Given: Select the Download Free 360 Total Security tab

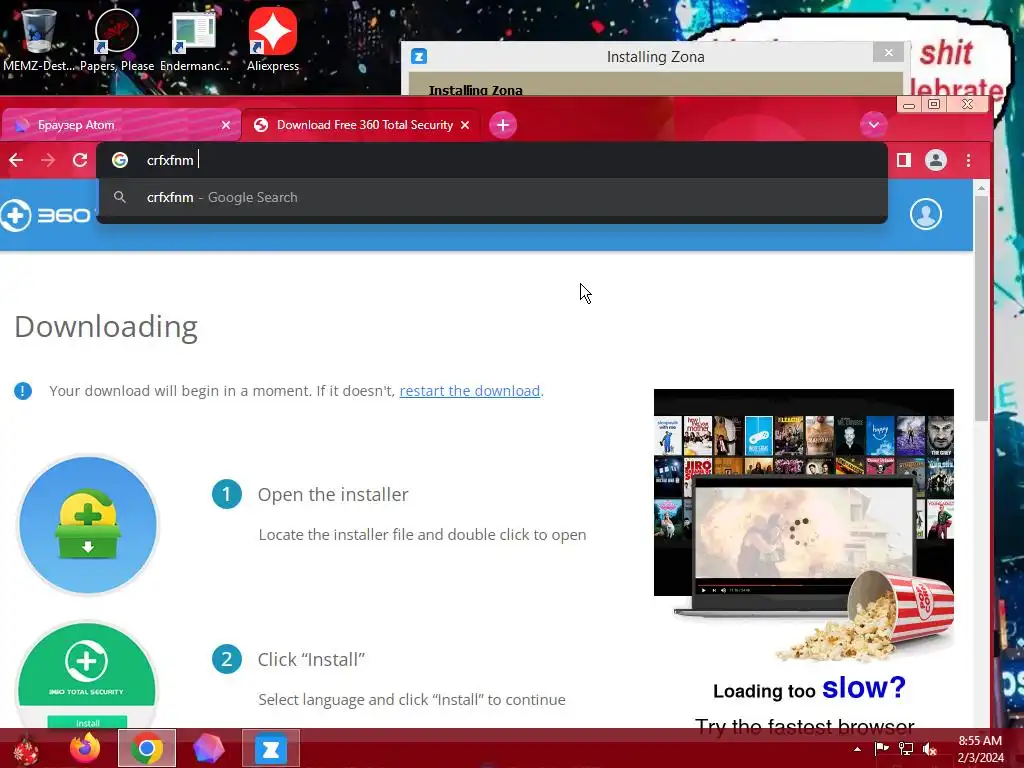Looking at the screenshot, I should (x=359, y=125).
